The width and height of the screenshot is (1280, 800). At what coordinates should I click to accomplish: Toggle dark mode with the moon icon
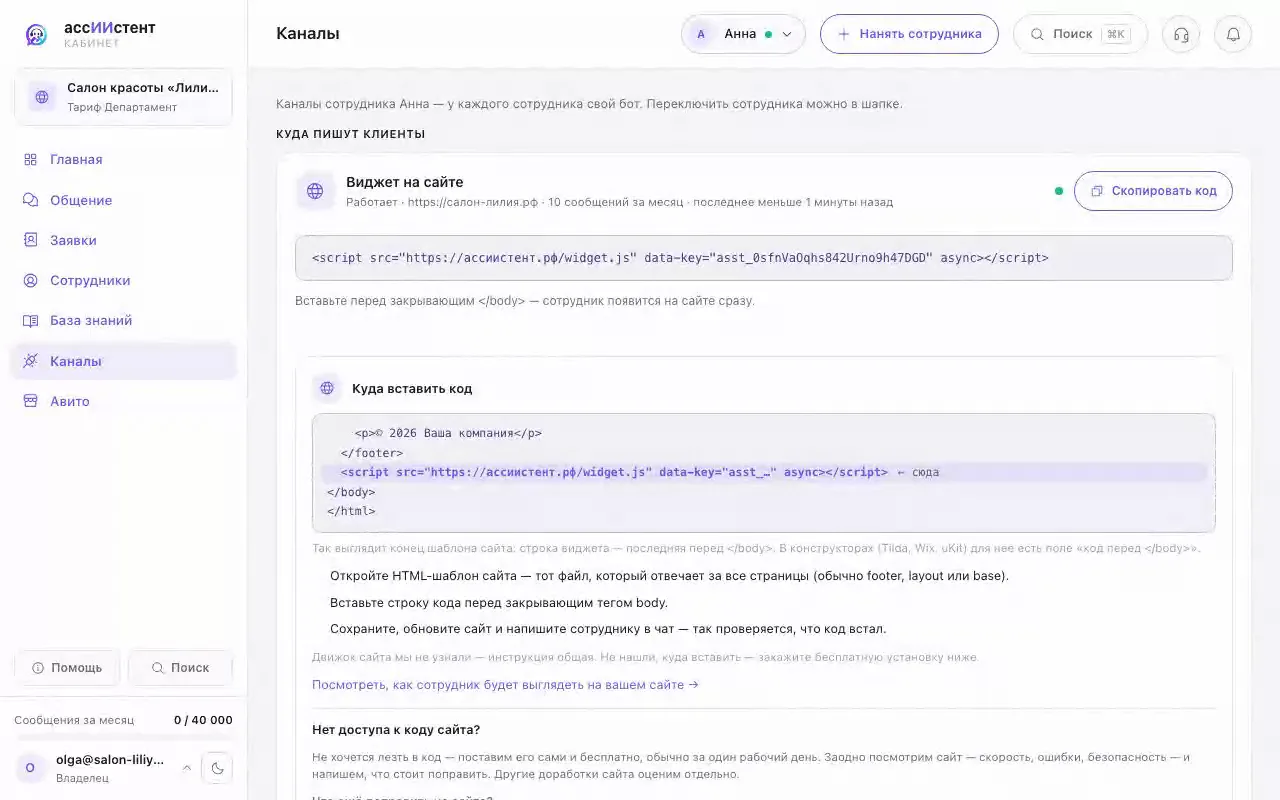point(217,768)
